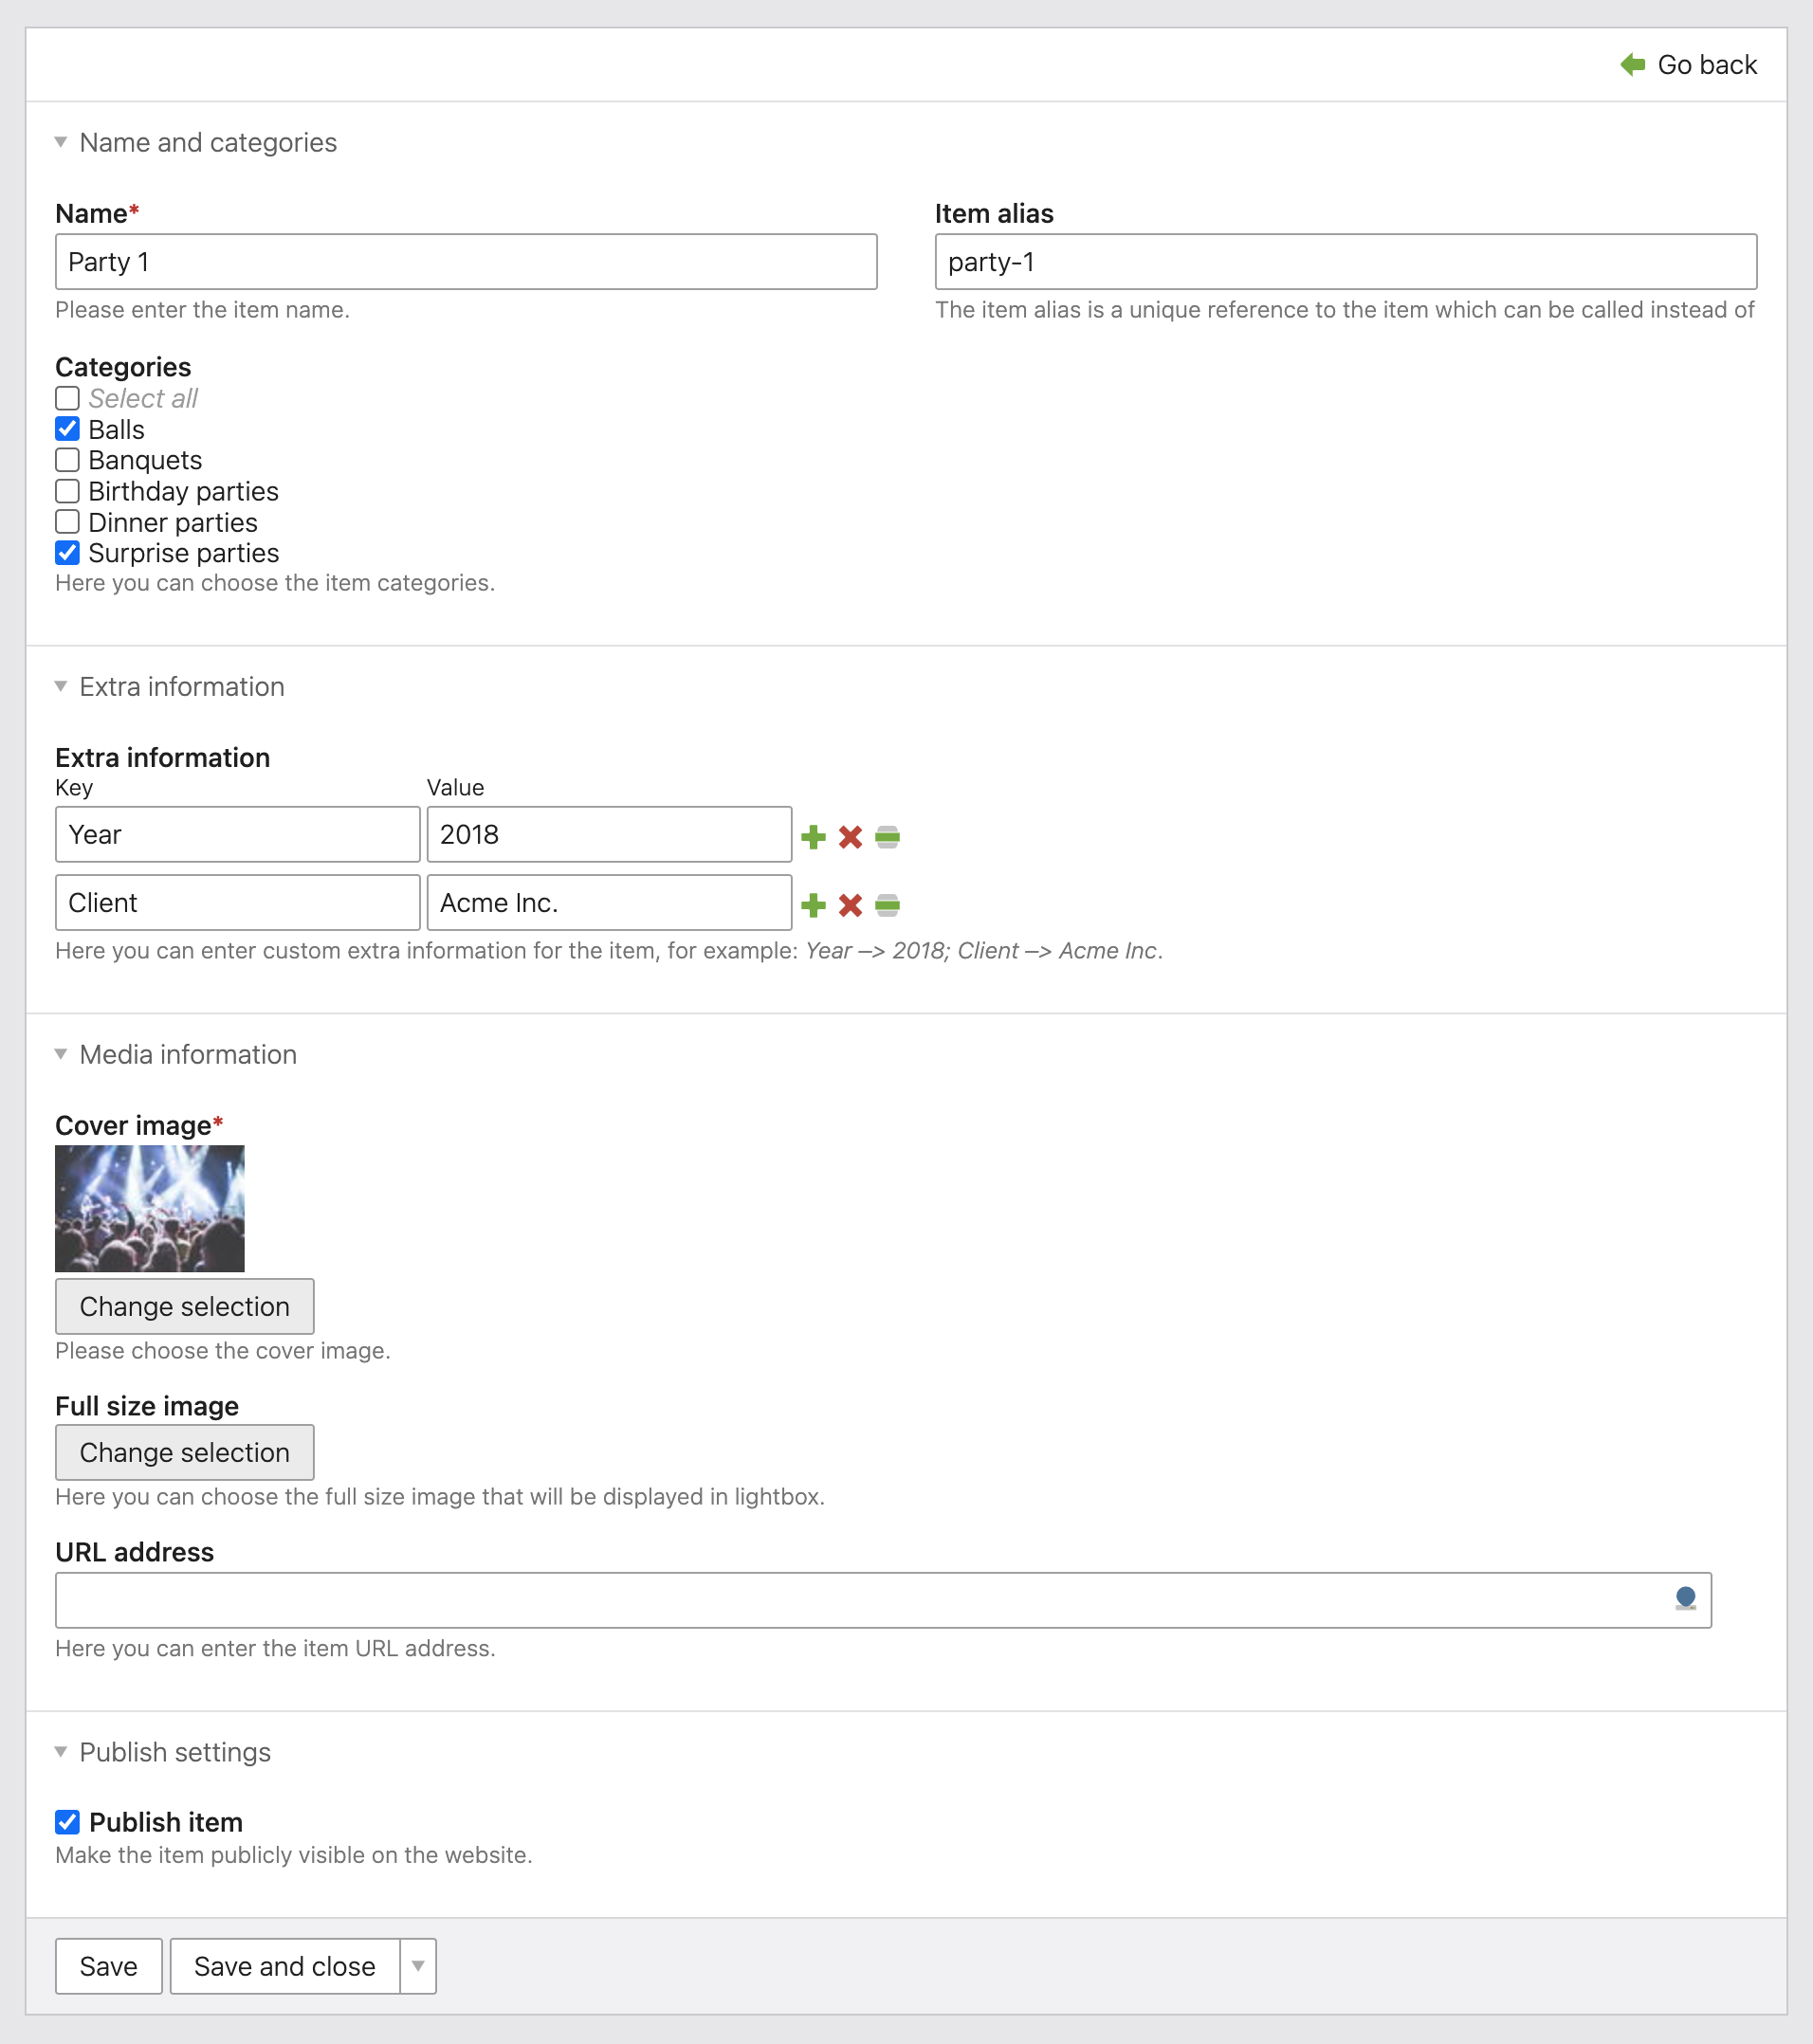The height and width of the screenshot is (2044, 1813).
Task: Add a row after the Client entry
Action: tap(813, 905)
